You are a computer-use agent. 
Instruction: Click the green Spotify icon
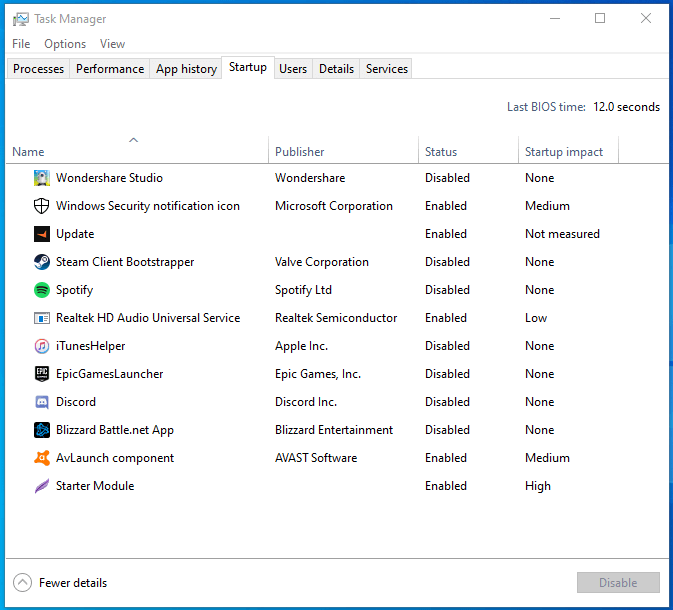[42, 290]
